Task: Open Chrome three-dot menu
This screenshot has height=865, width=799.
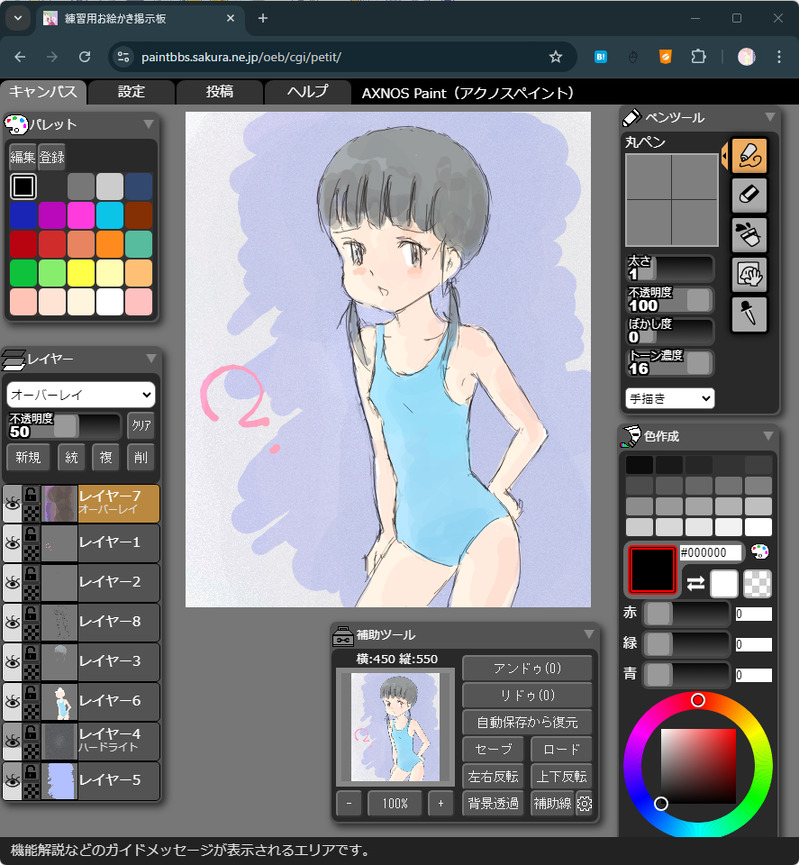Action: click(x=779, y=57)
